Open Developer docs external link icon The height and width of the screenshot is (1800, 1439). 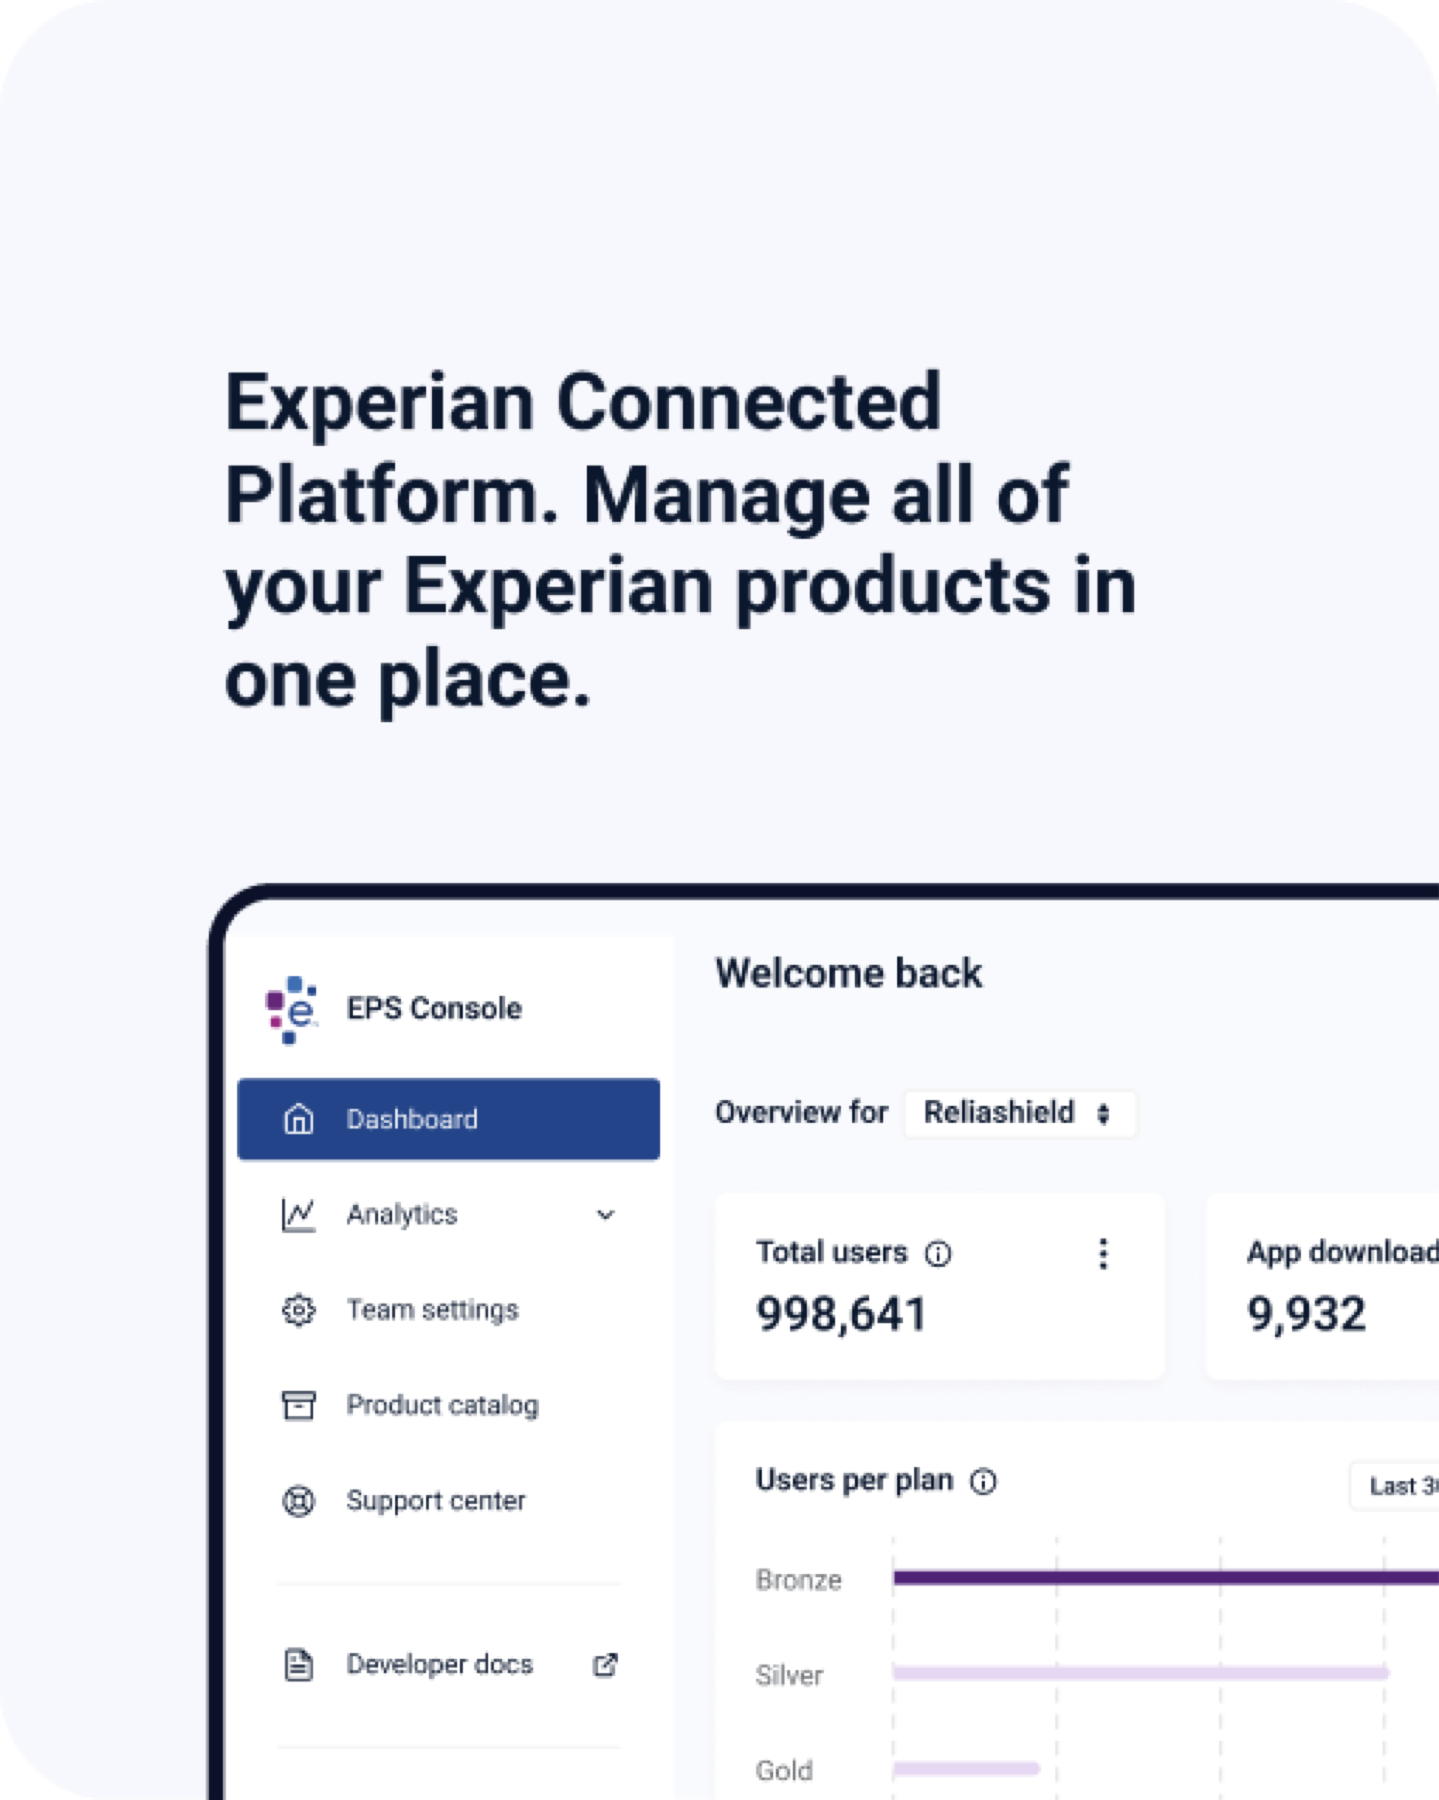(605, 1665)
